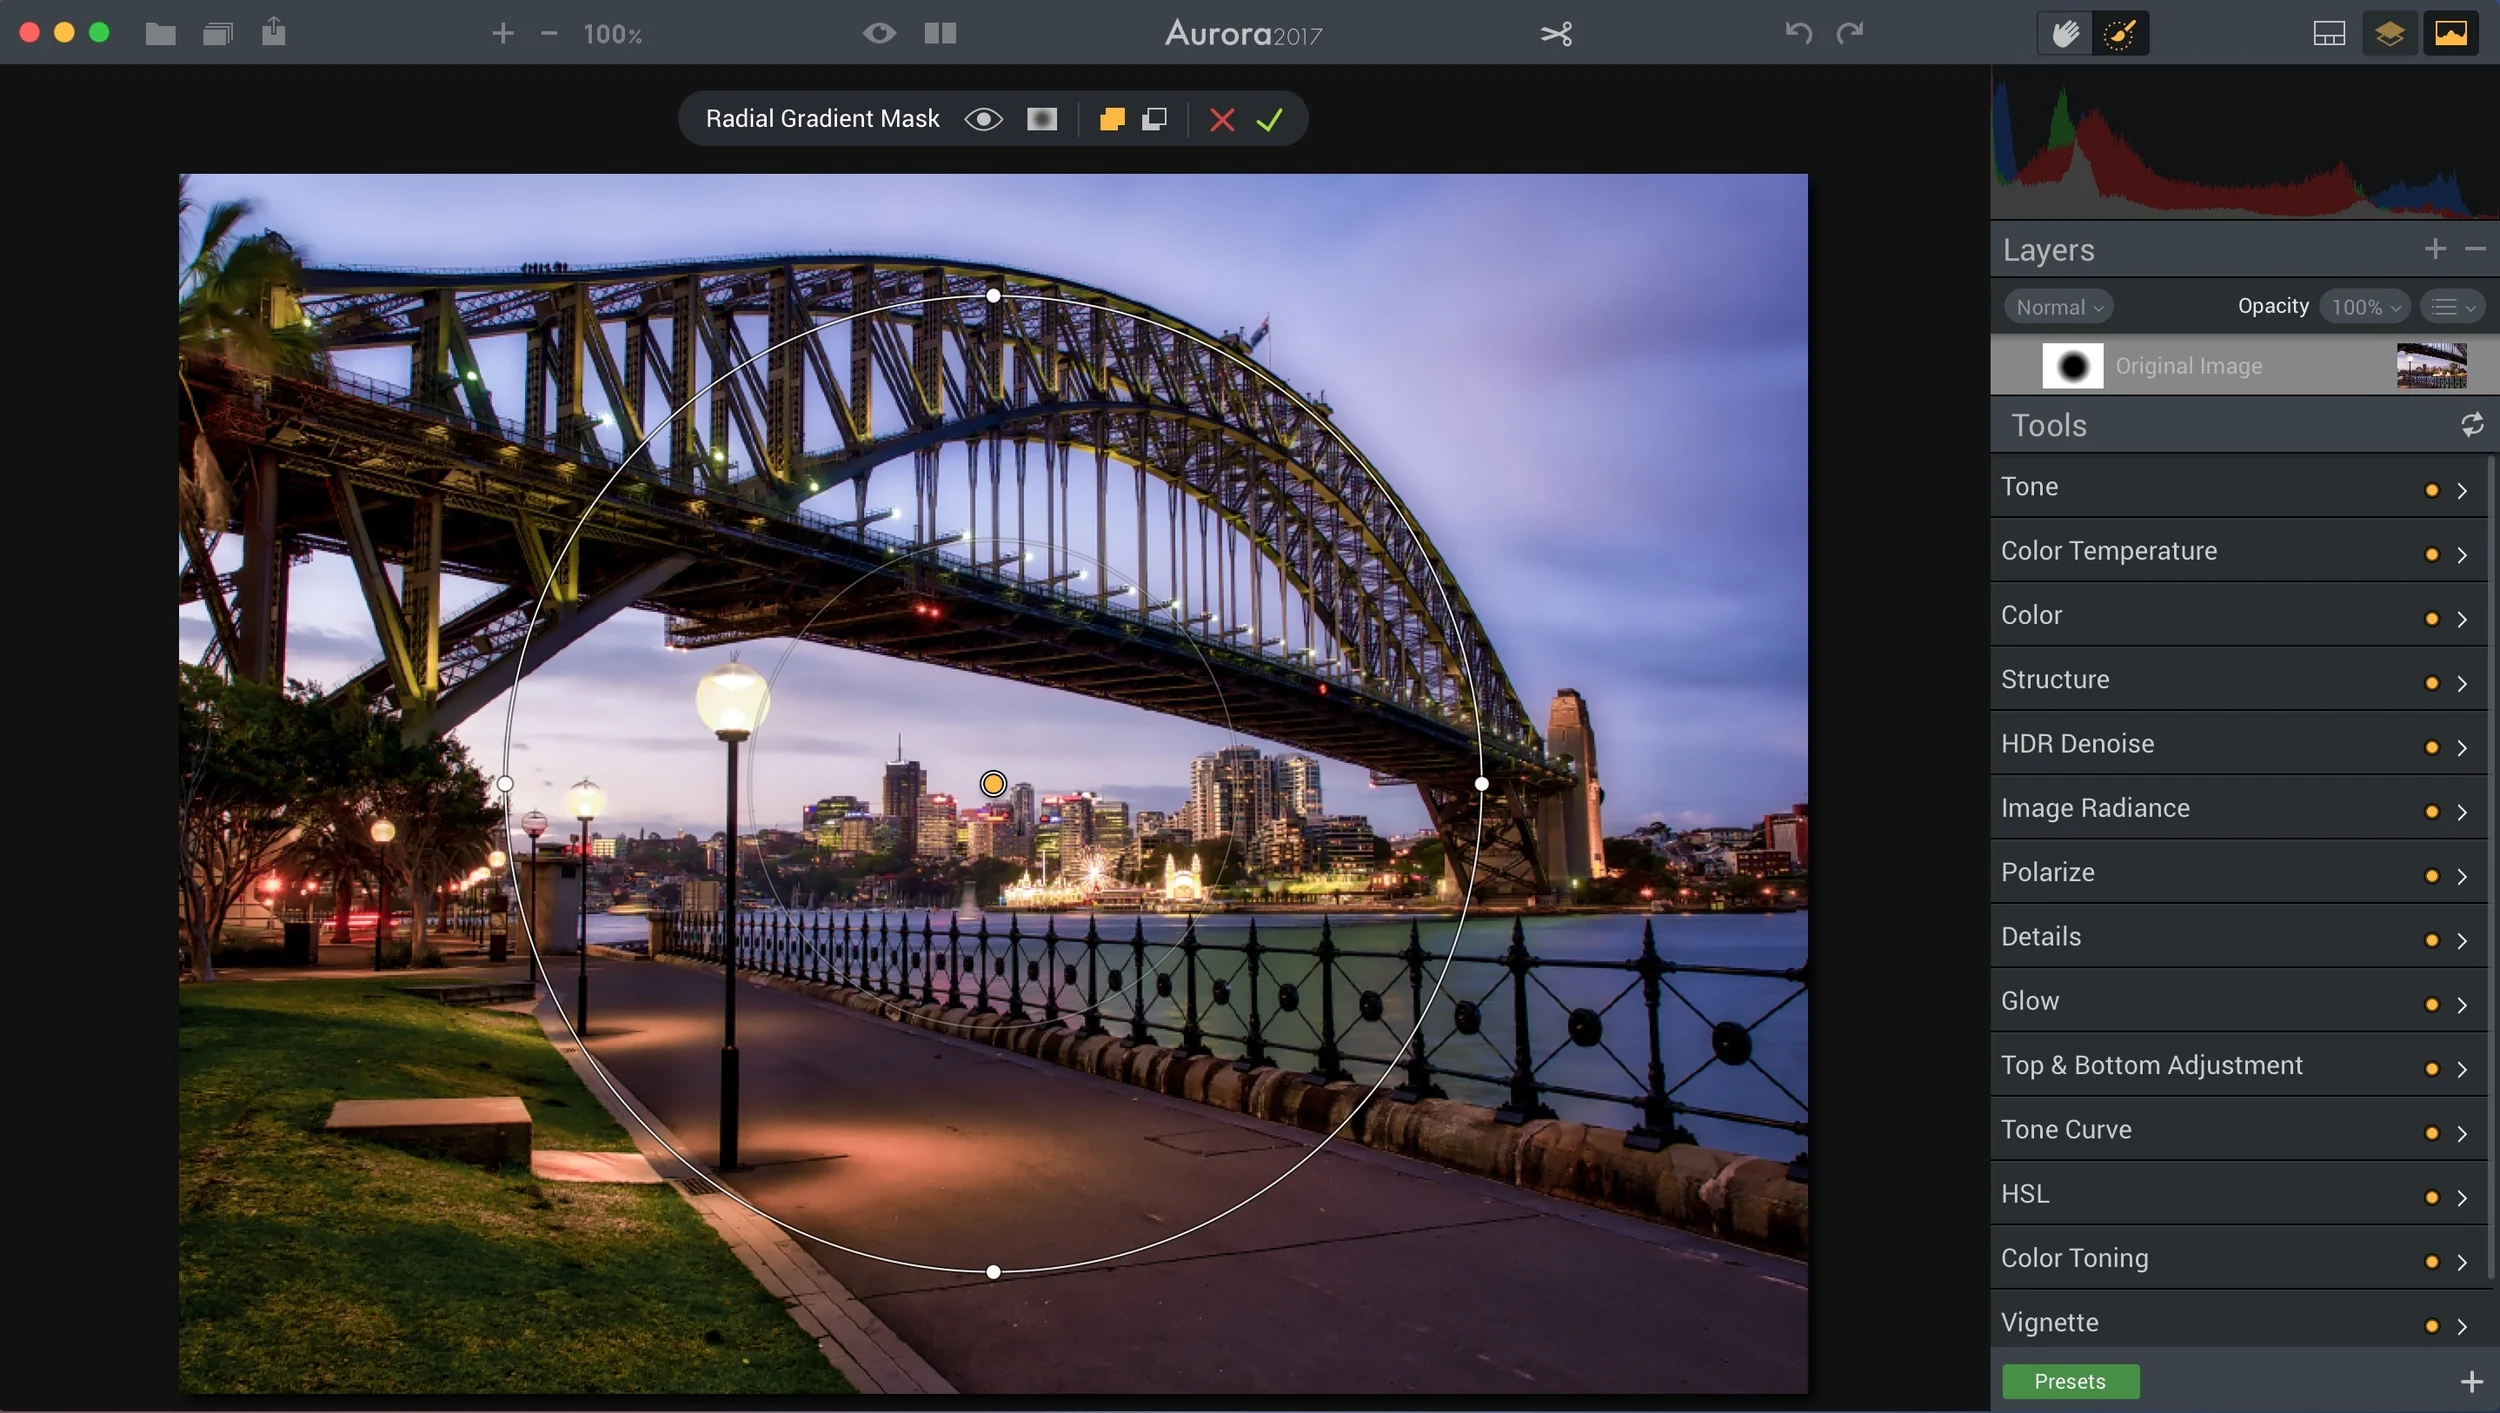The height and width of the screenshot is (1413, 2500).
Task: Toggle mask visibility with the eye icon
Action: (x=984, y=118)
